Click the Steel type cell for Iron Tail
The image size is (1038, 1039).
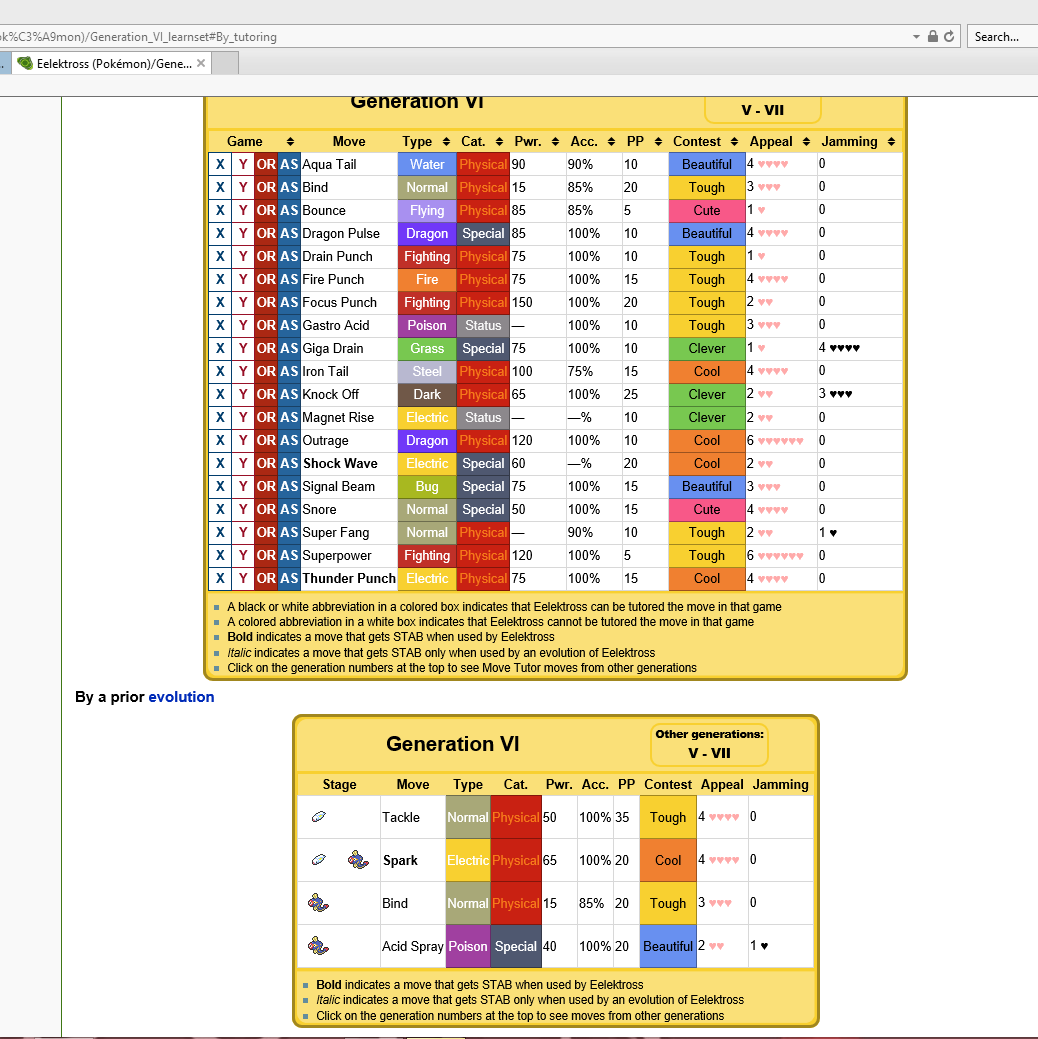click(427, 371)
